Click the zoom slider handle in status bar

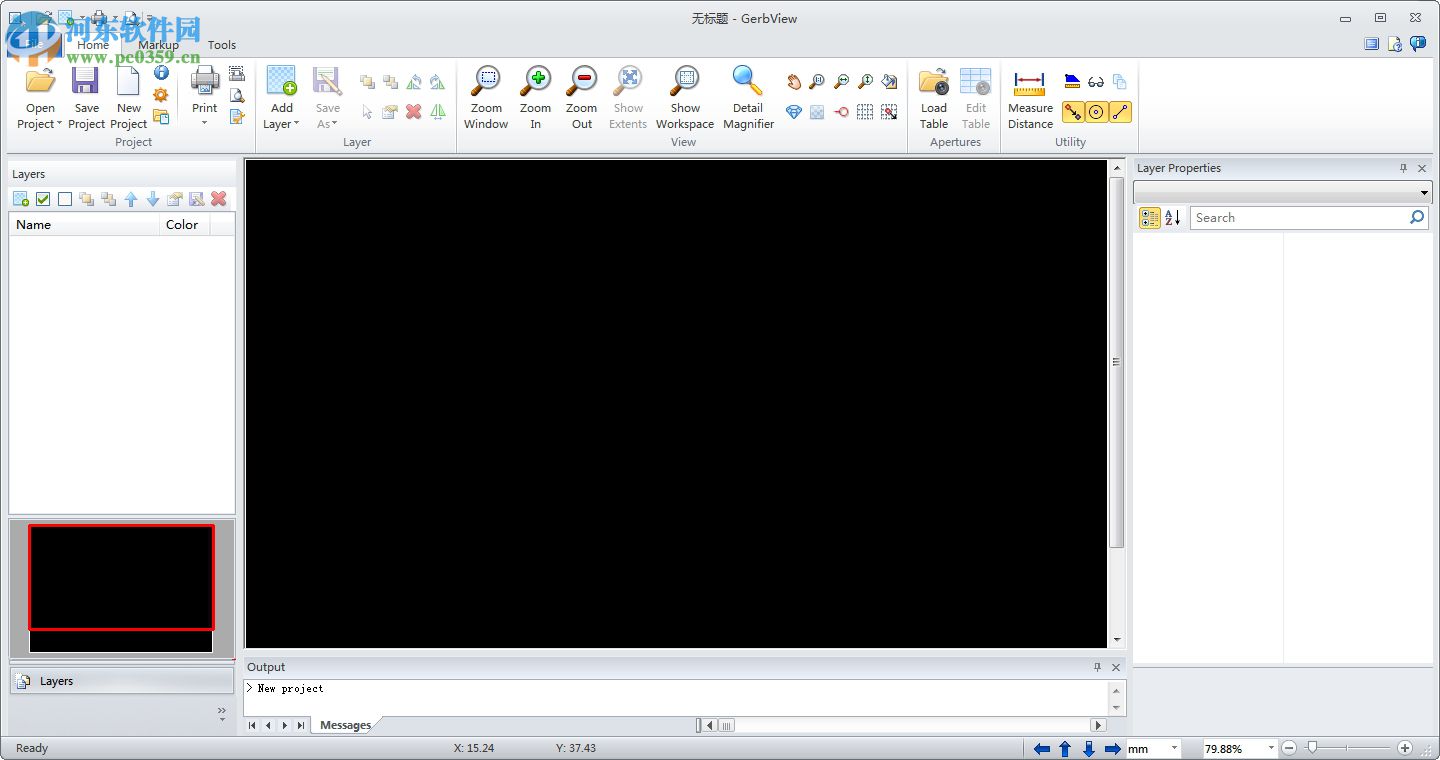click(x=1312, y=747)
